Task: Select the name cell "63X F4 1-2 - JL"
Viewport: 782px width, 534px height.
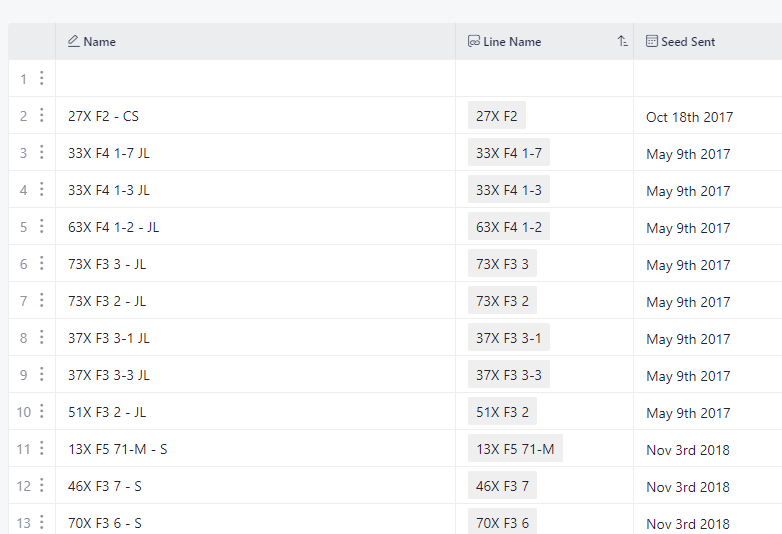Action: tap(255, 227)
